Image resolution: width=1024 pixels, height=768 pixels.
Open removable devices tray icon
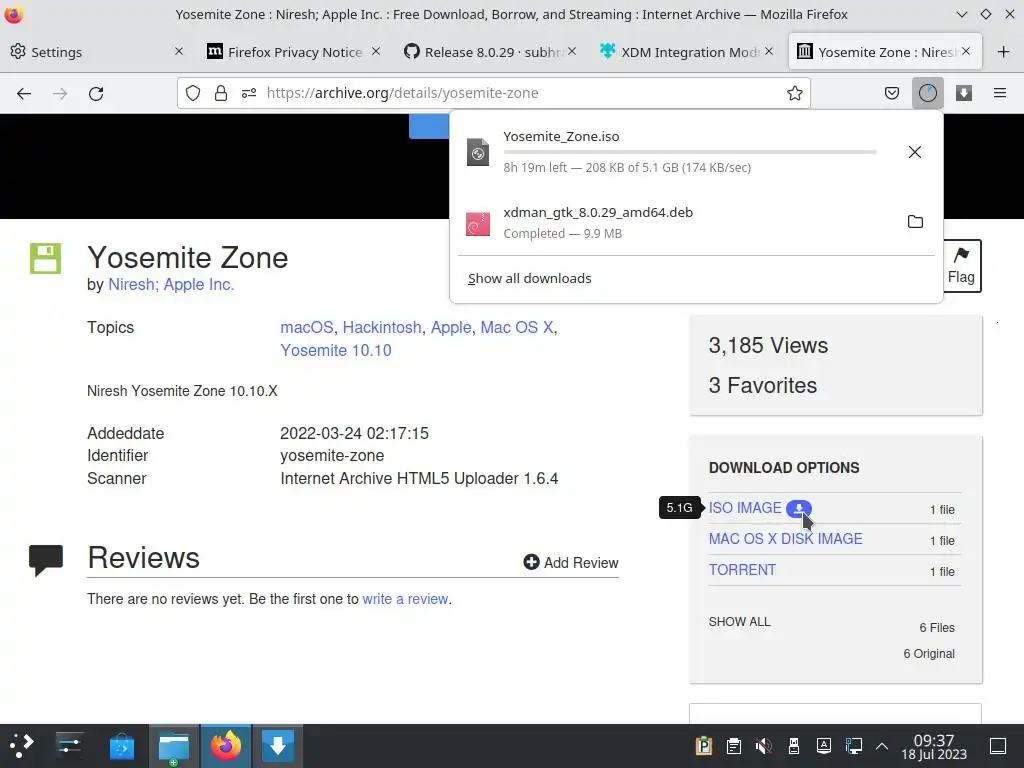click(793, 746)
